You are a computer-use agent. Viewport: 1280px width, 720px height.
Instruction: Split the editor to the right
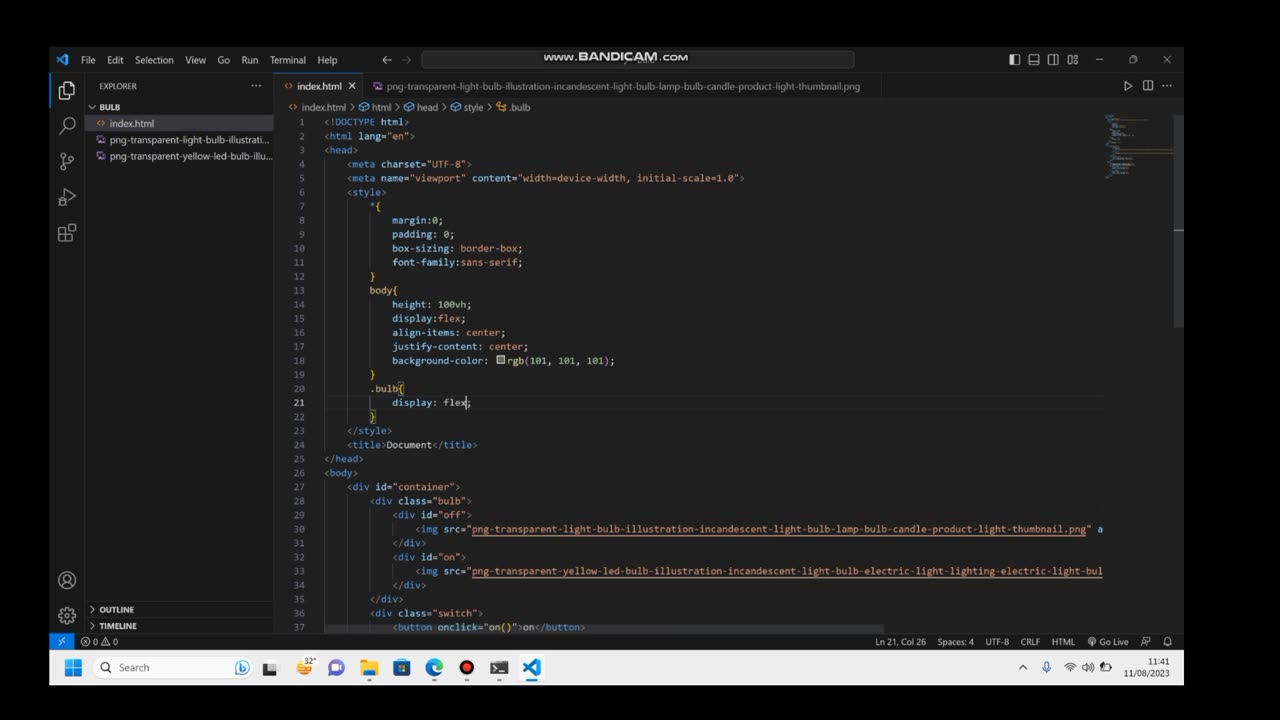point(1148,86)
